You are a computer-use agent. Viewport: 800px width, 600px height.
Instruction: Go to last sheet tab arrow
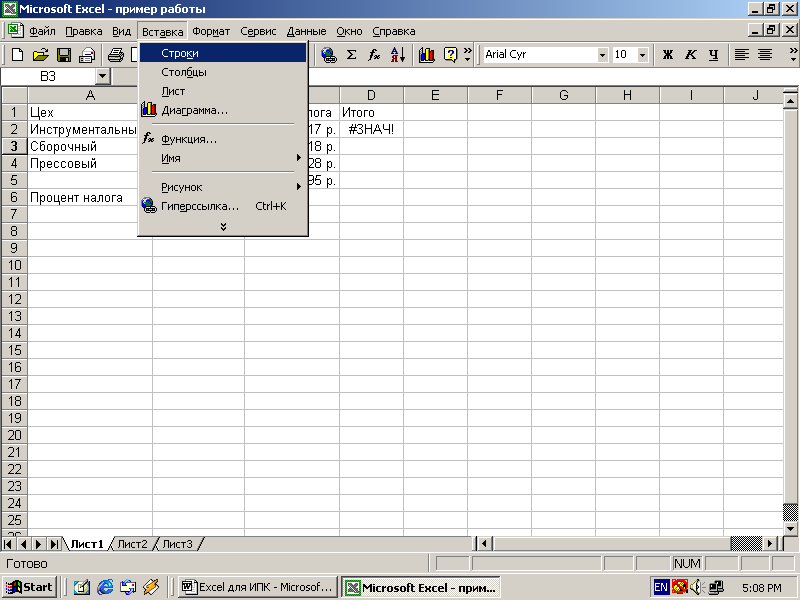point(54,544)
